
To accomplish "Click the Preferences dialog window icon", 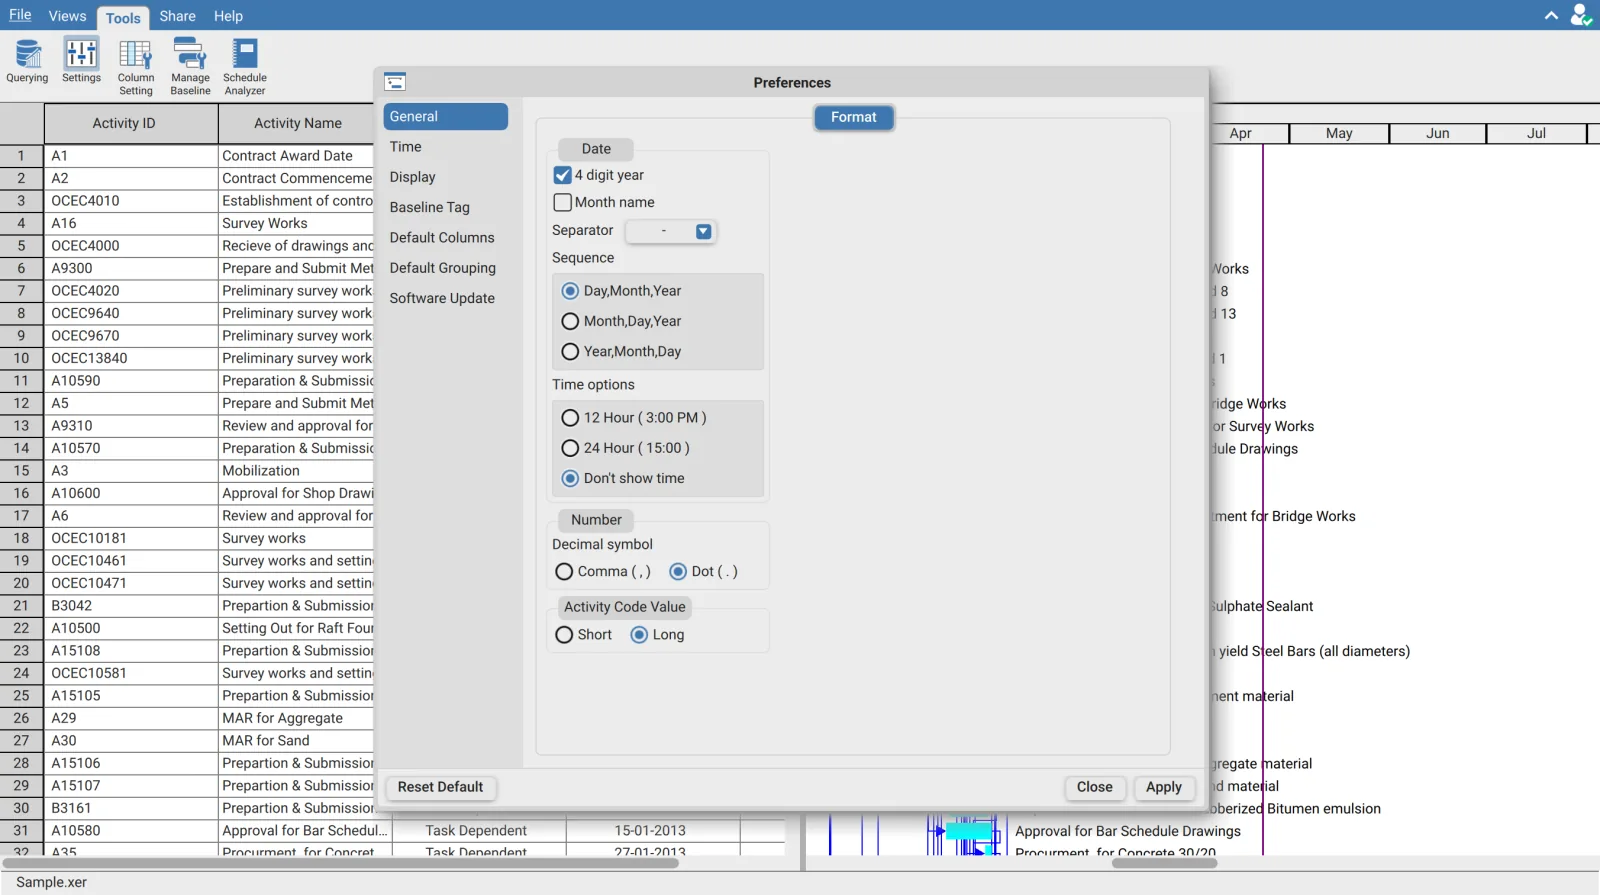I will point(395,82).
